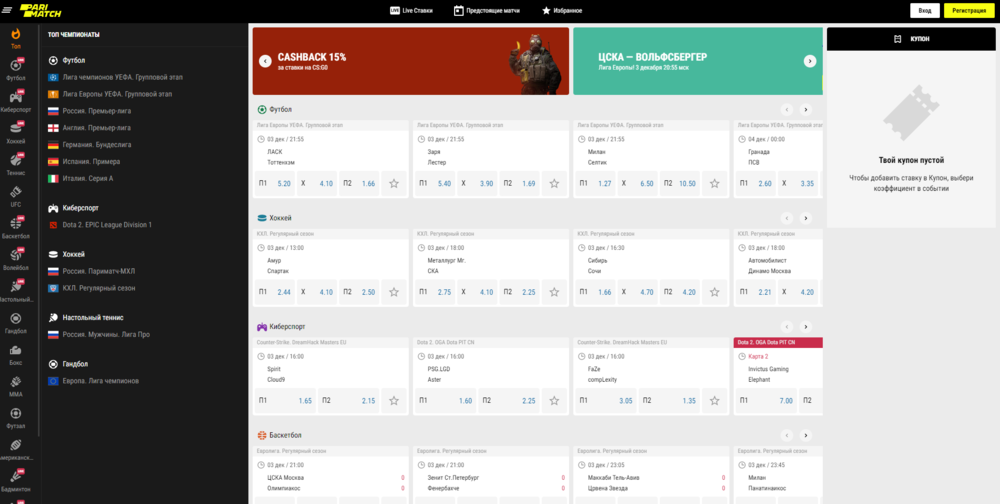Pick П1 odds 5.20 for ЛАСК
Screen dimensions: 1000x504
coord(276,184)
